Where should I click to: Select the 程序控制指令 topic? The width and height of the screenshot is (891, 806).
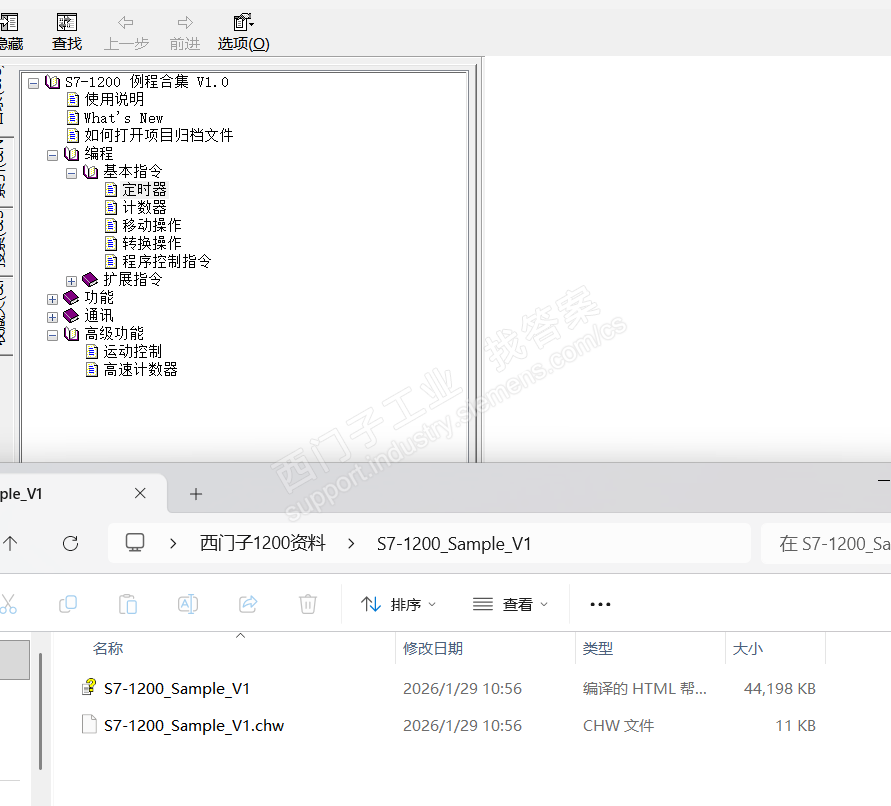[x=166, y=261]
